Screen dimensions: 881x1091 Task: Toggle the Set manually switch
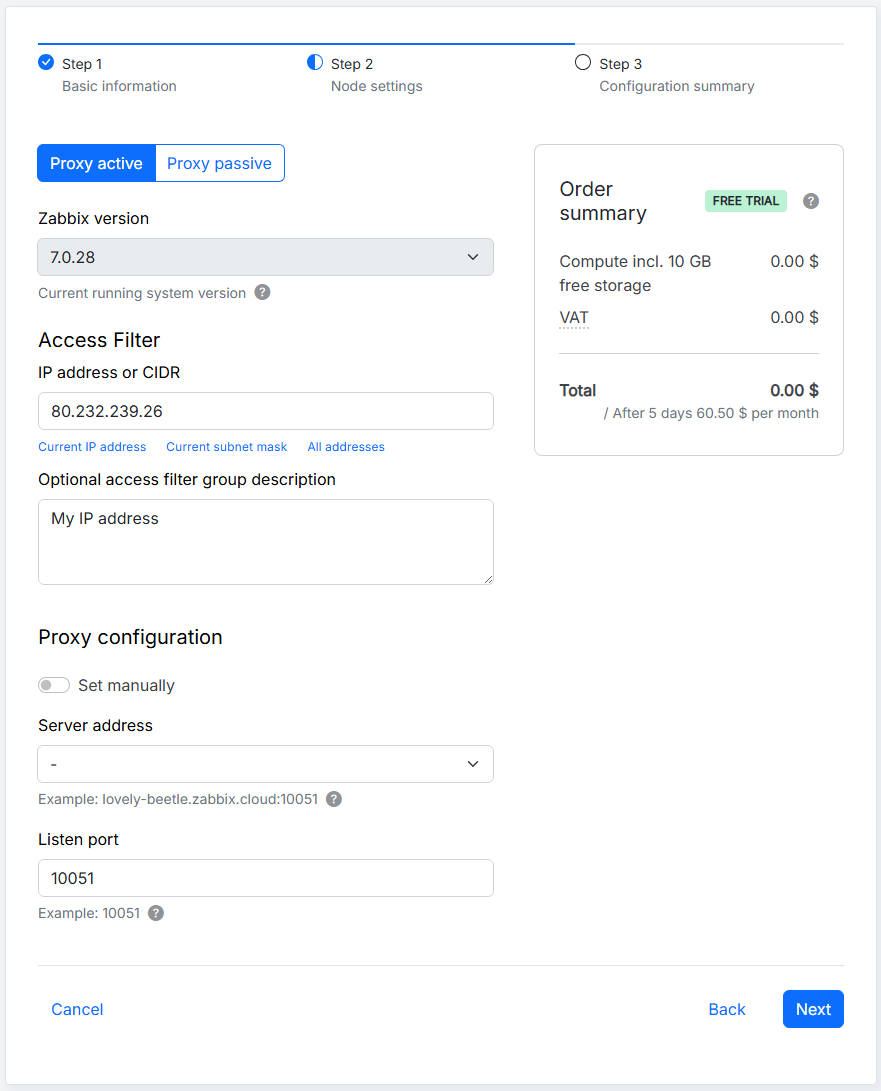(54, 685)
